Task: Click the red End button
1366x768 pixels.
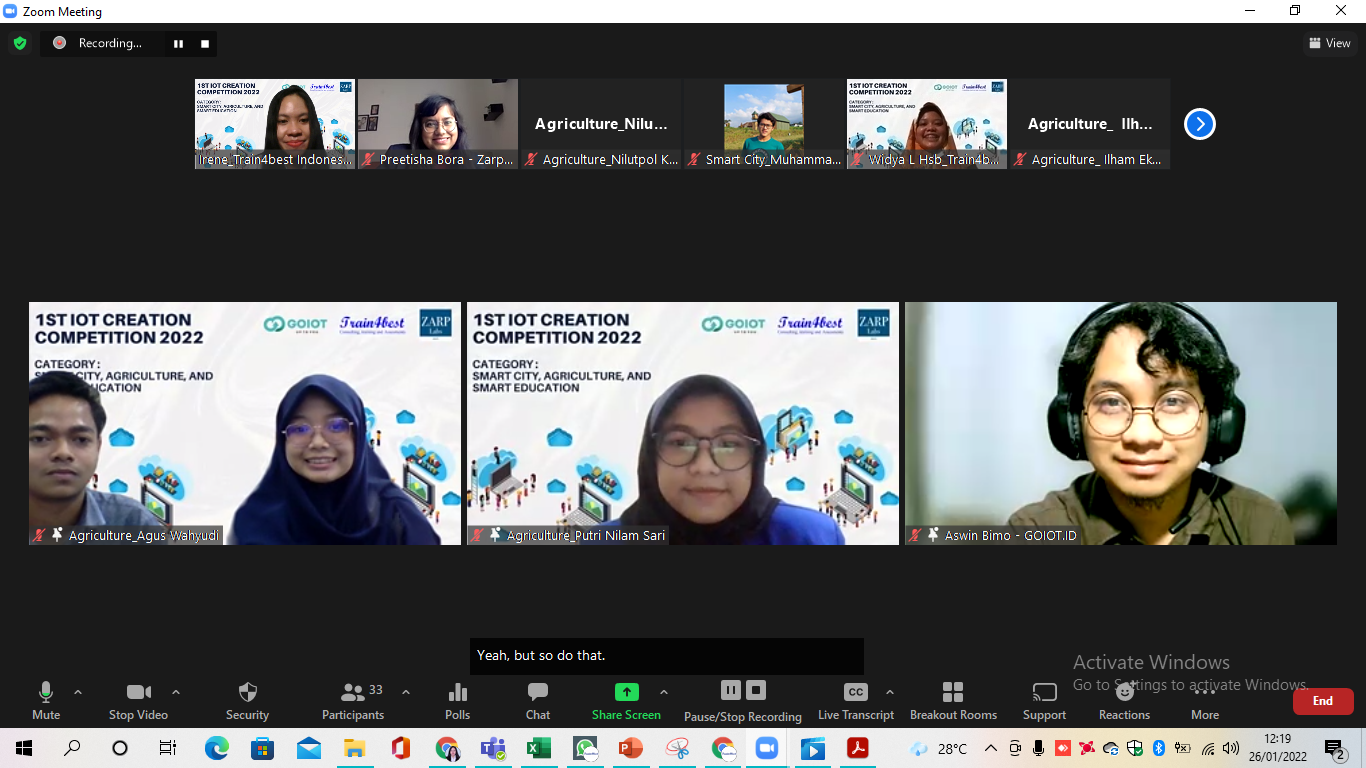Action: [x=1323, y=701]
